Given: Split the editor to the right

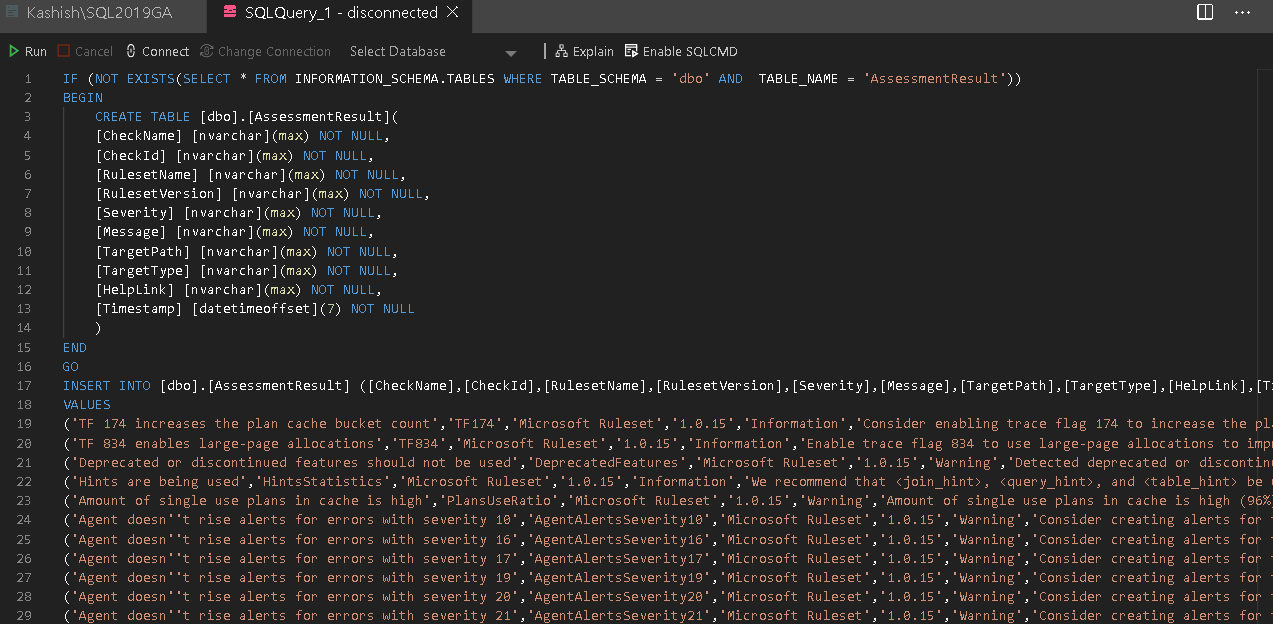Looking at the screenshot, I should click(x=1206, y=13).
